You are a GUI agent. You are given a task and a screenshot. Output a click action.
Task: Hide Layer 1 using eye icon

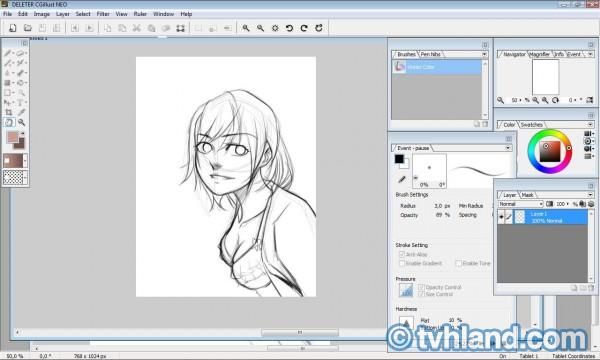click(x=501, y=217)
